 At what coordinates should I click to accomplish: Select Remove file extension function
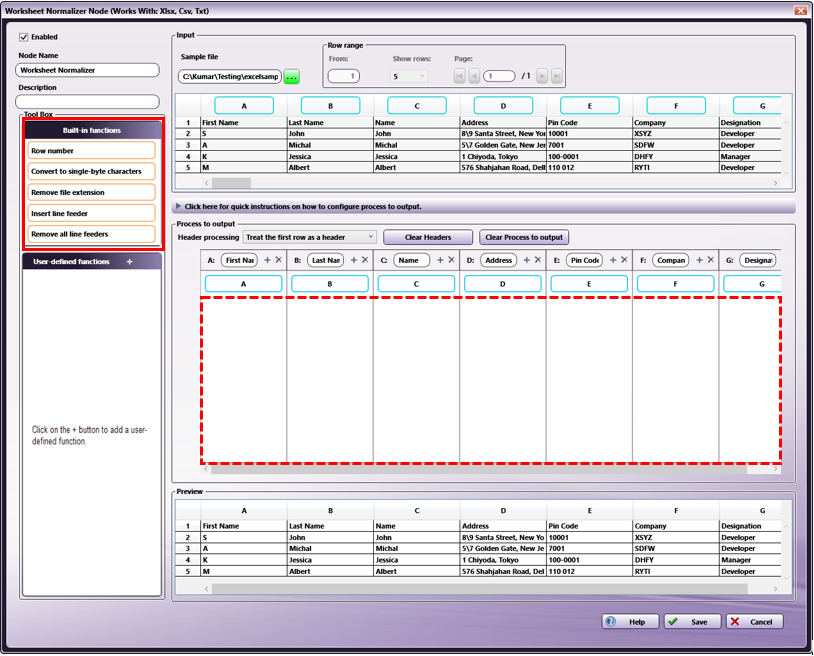tap(91, 193)
